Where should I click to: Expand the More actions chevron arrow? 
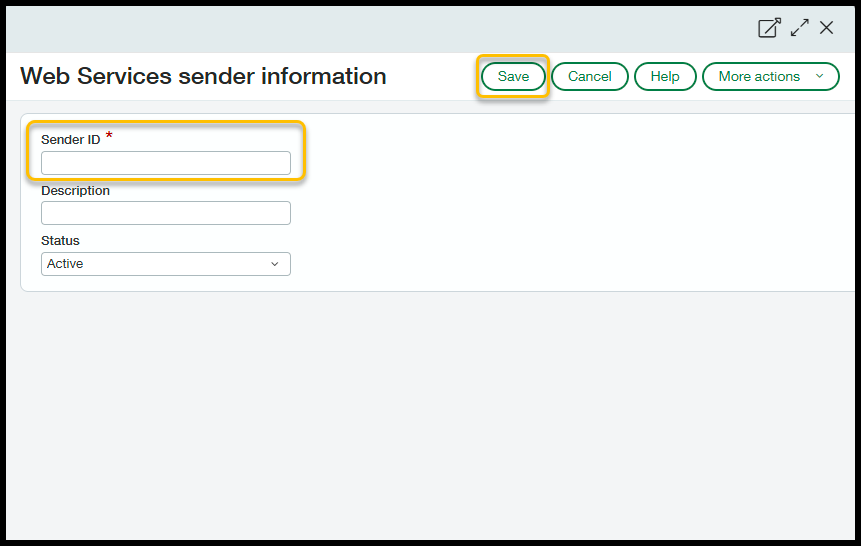tap(820, 77)
